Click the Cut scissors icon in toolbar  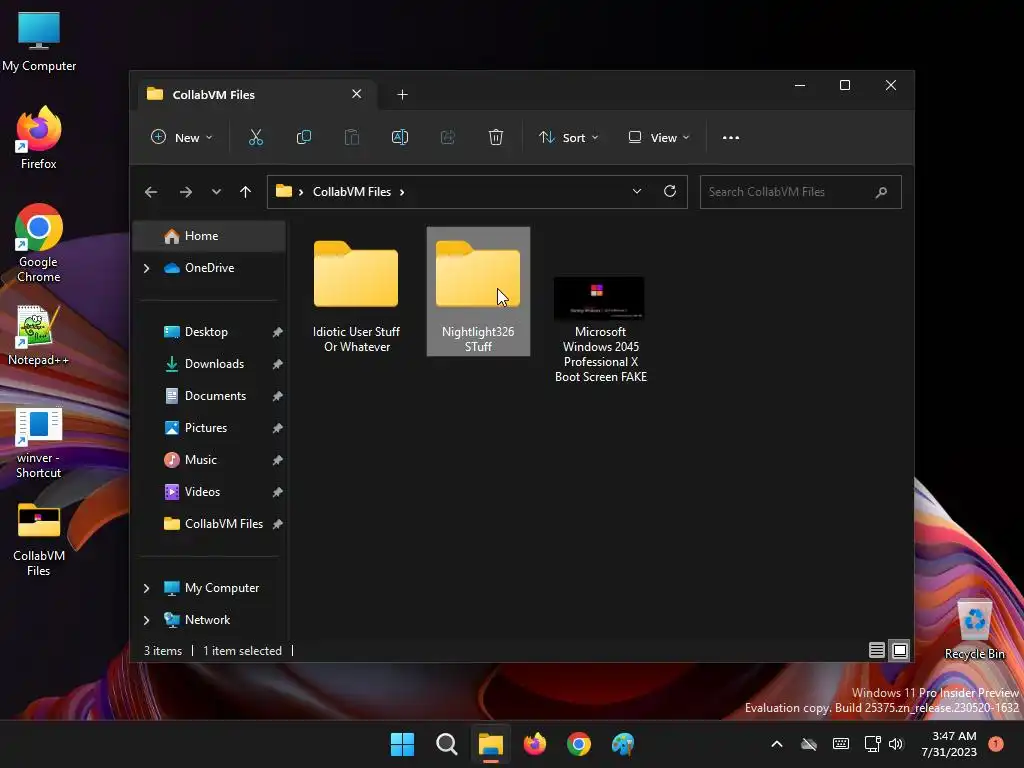(255, 138)
